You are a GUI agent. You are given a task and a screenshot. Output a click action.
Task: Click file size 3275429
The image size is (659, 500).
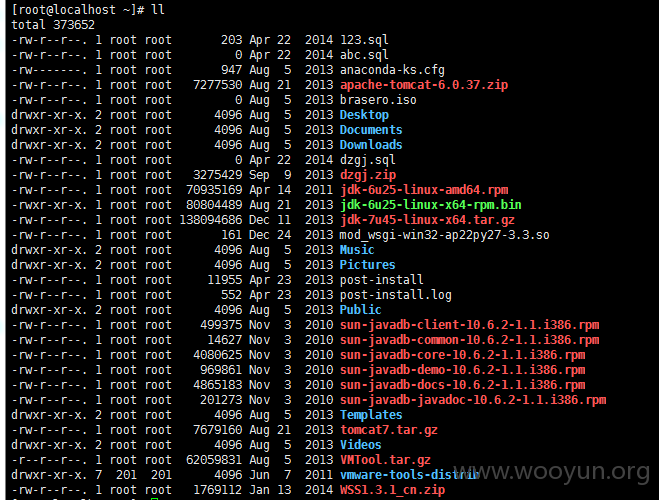pos(217,175)
